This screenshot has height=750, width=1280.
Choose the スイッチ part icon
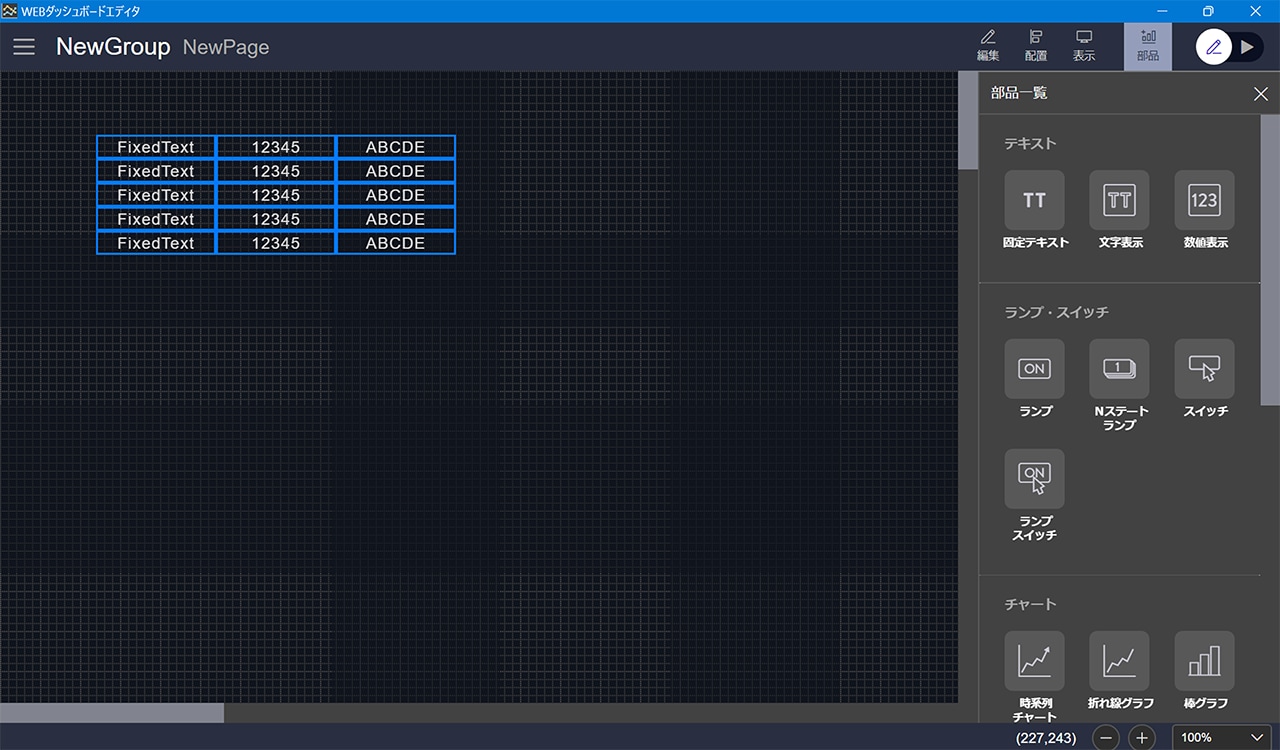pyautogui.click(x=1204, y=369)
